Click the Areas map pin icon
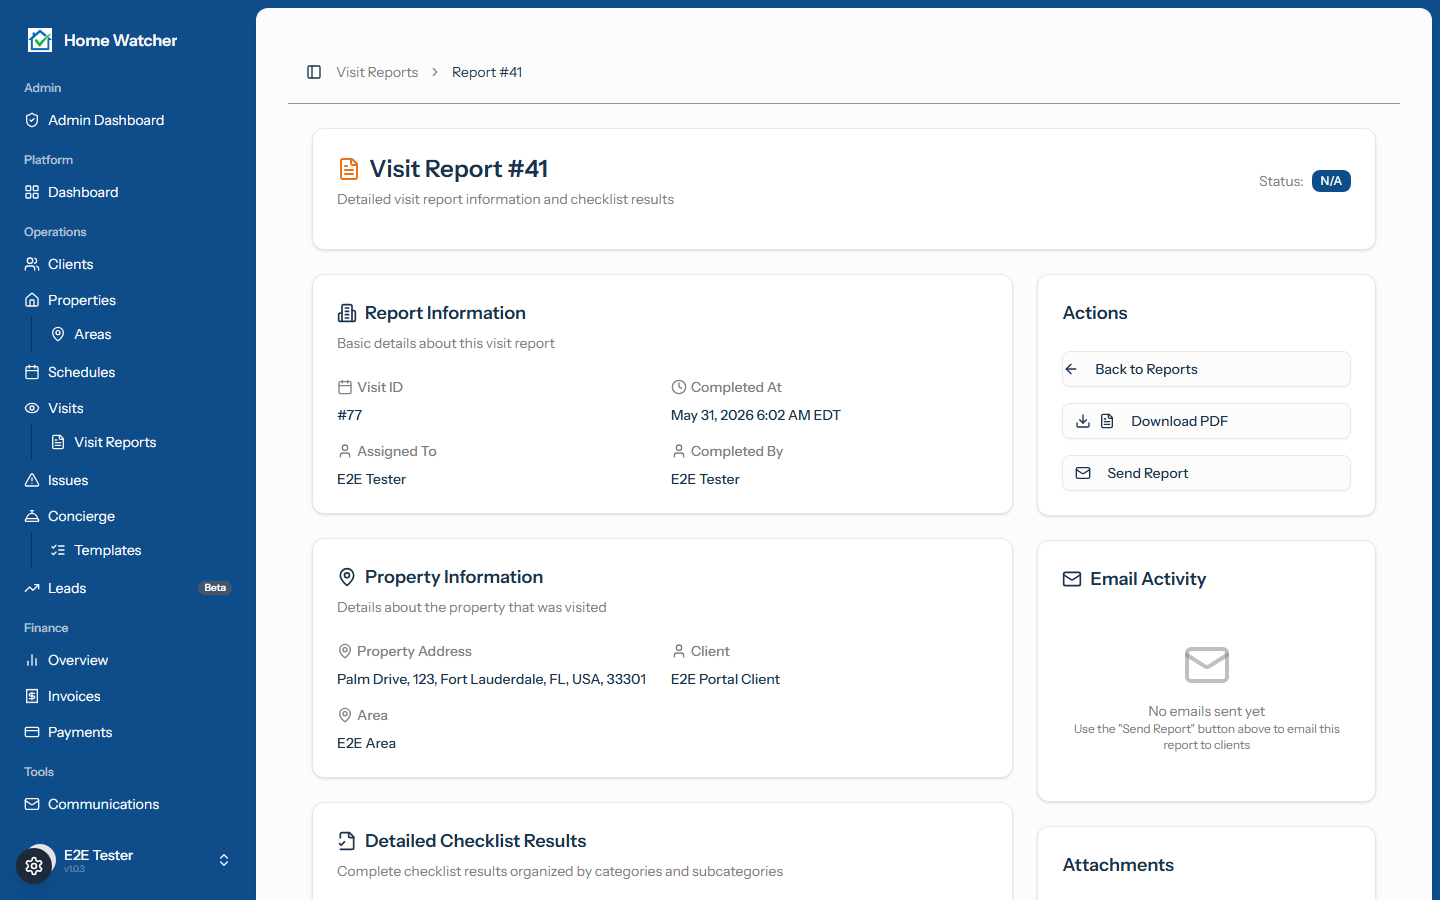This screenshot has width=1440, height=900. pos(58,334)
